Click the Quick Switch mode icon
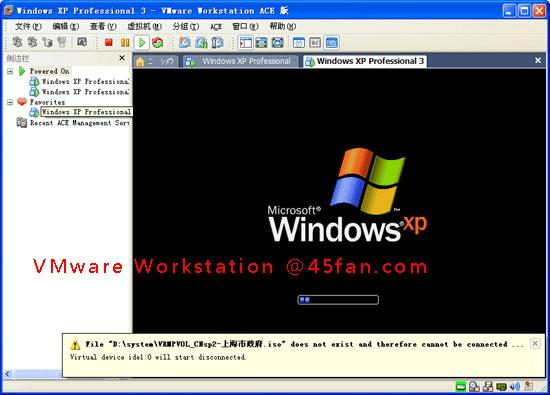Viewport: 550px width, 395px height. click(x=261, y=43)
